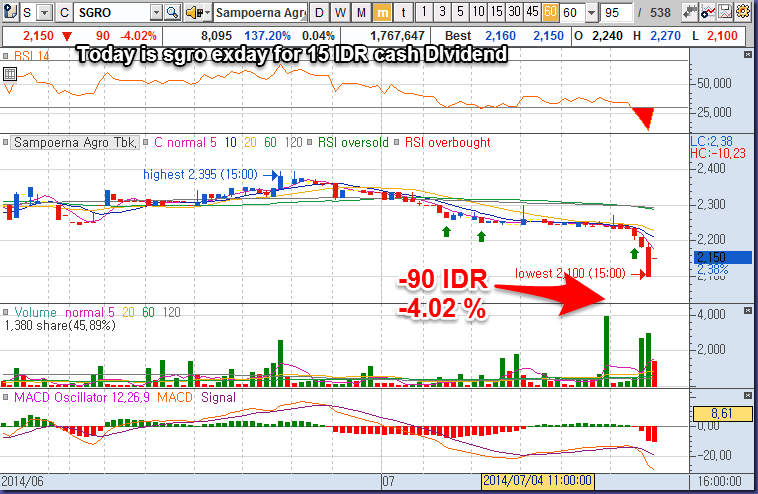758x494 pixels.
Task: Click the highest 2,395 (15:00) annotation
Action: [x=200, y=174]
